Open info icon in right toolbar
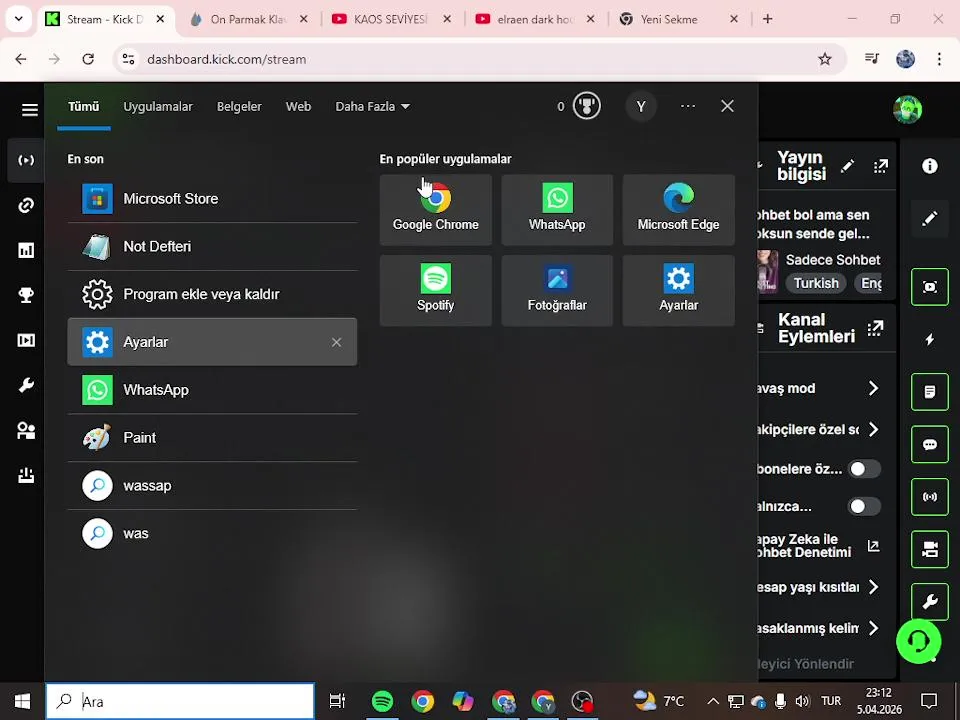The image size is (960, 720). 929,166
